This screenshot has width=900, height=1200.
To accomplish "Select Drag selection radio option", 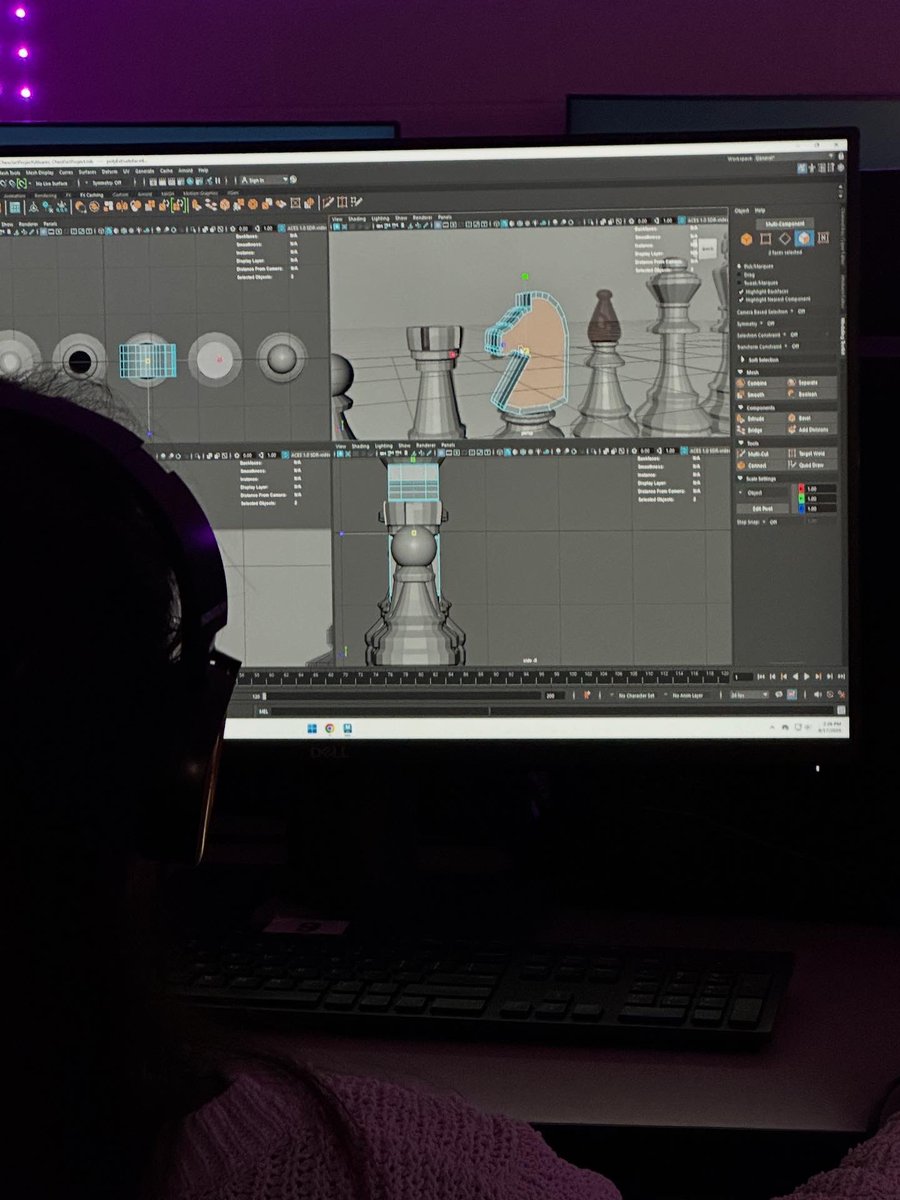I will tap(739, 275).
